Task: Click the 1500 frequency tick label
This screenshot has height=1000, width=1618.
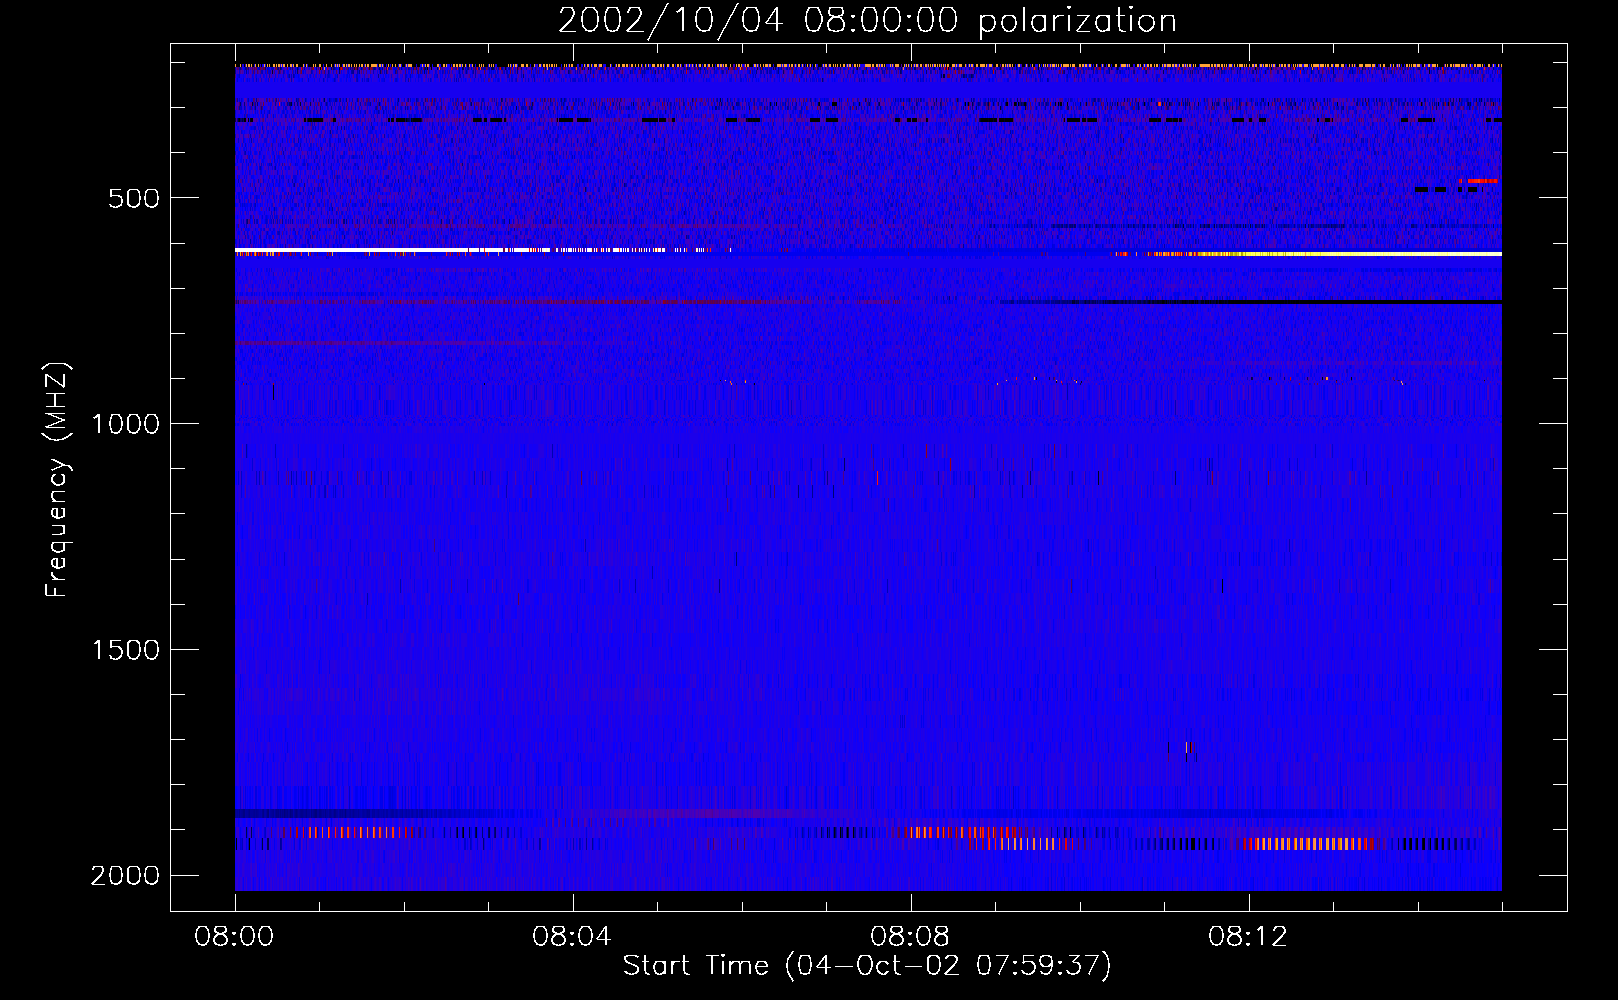Action: (x=125, y=650)
